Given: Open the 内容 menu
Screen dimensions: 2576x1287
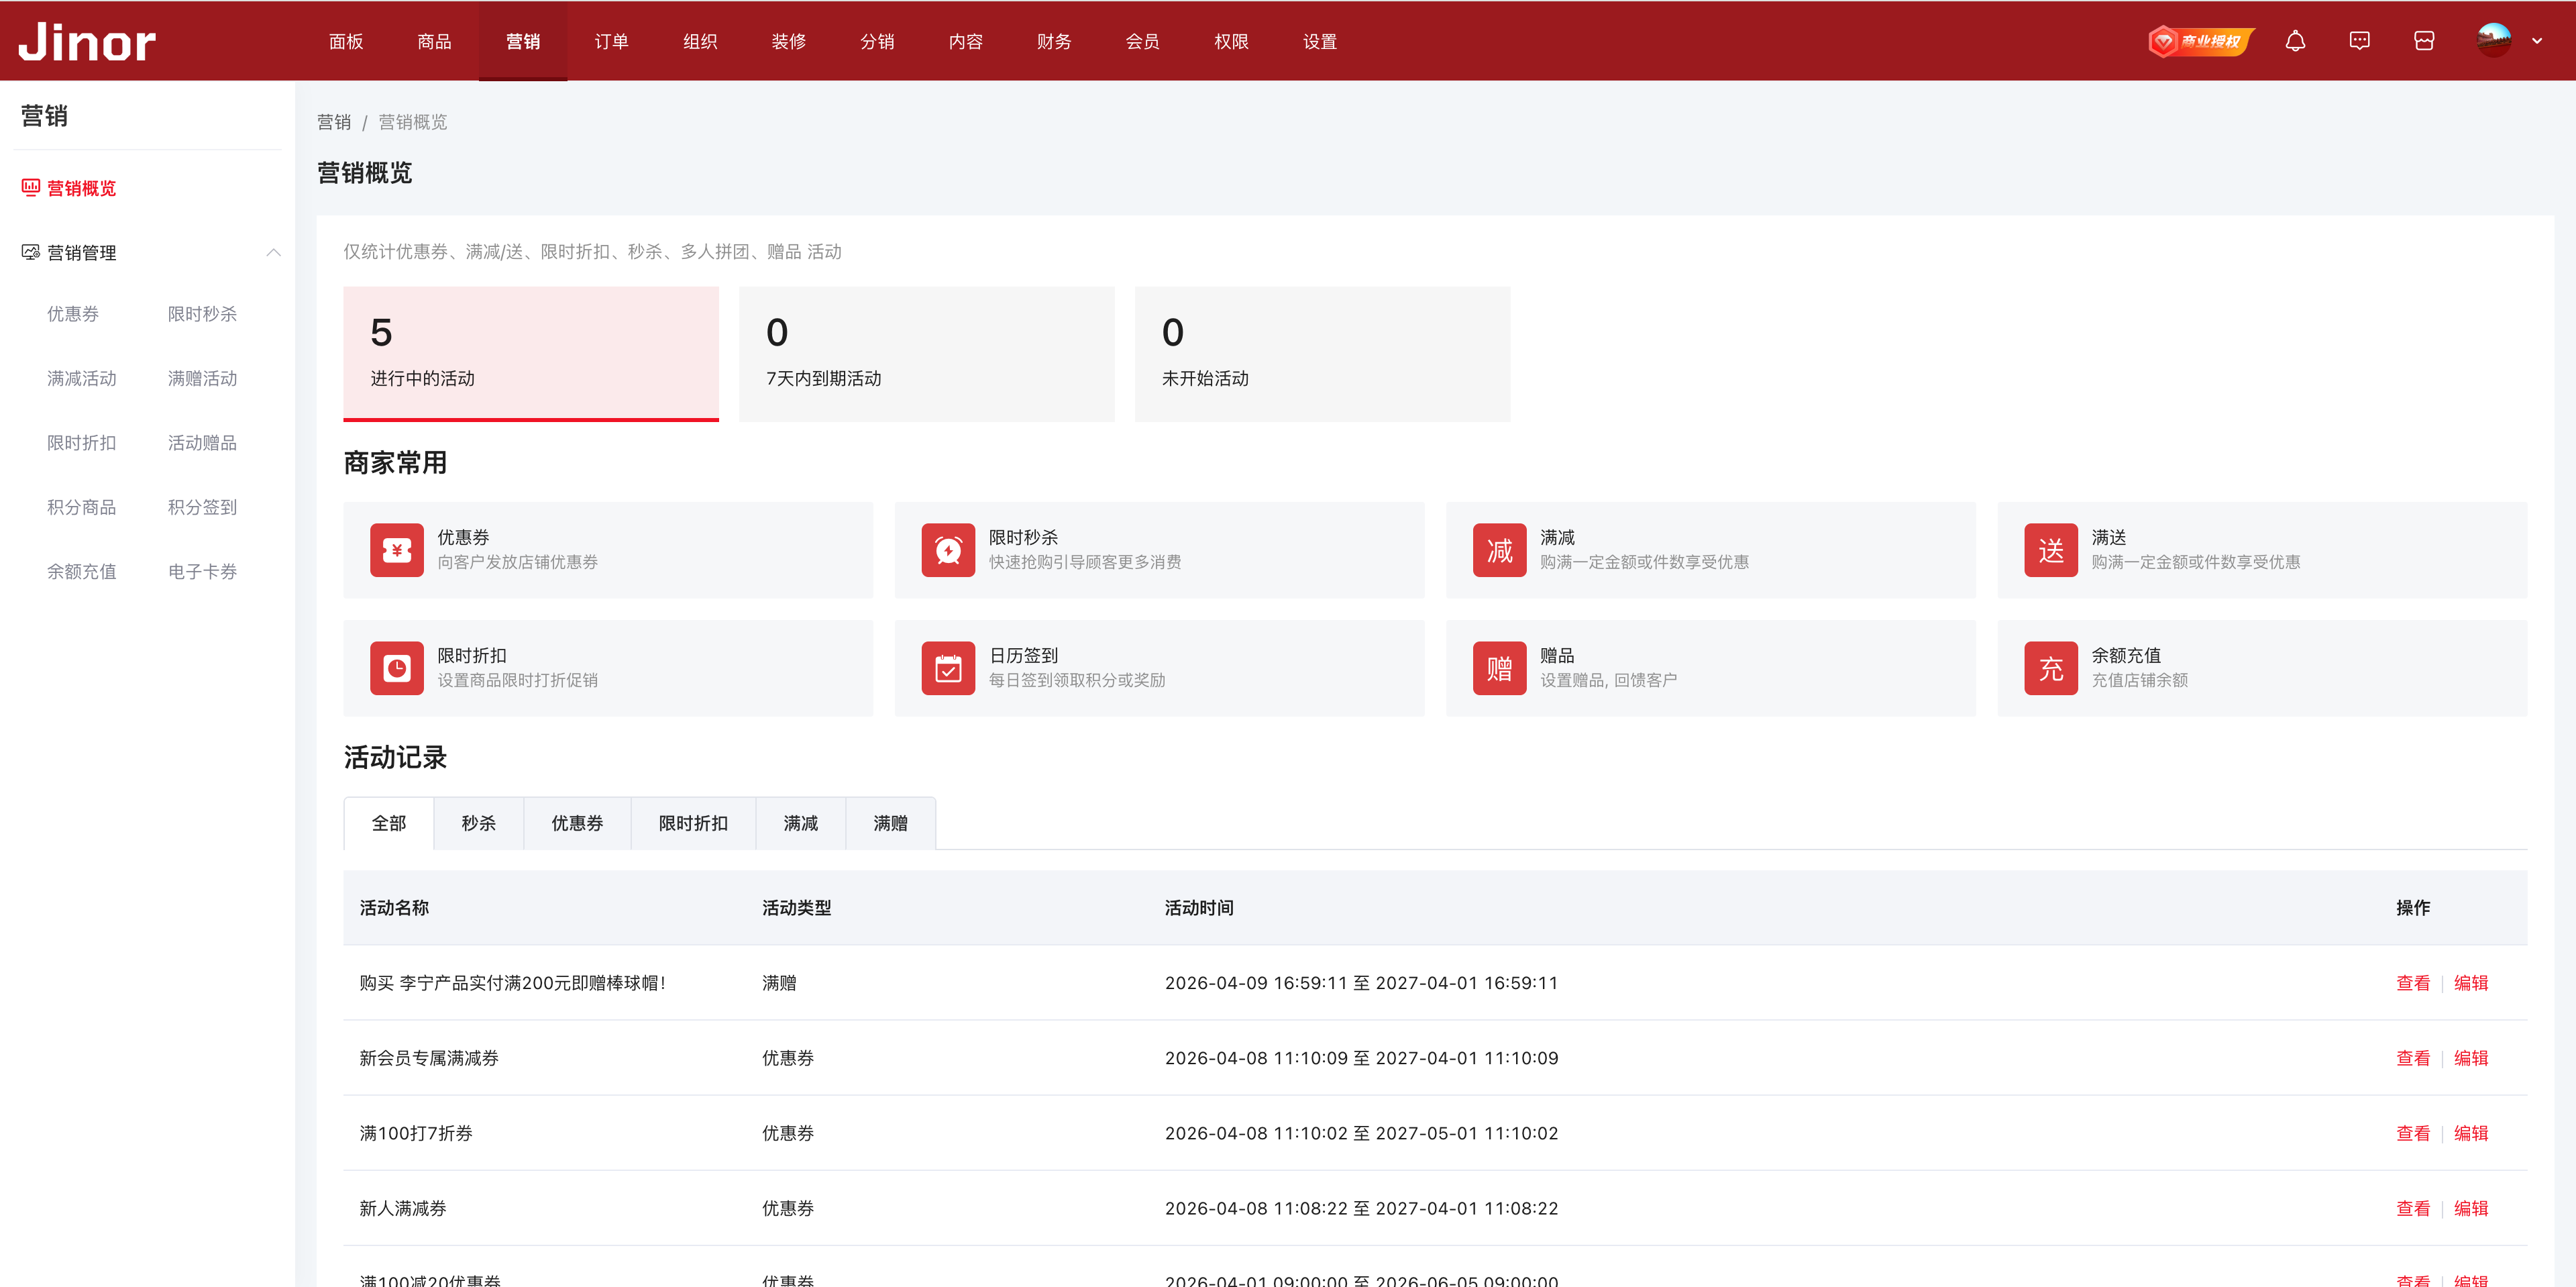Looking at the screenshot, I should coord(965,41).
